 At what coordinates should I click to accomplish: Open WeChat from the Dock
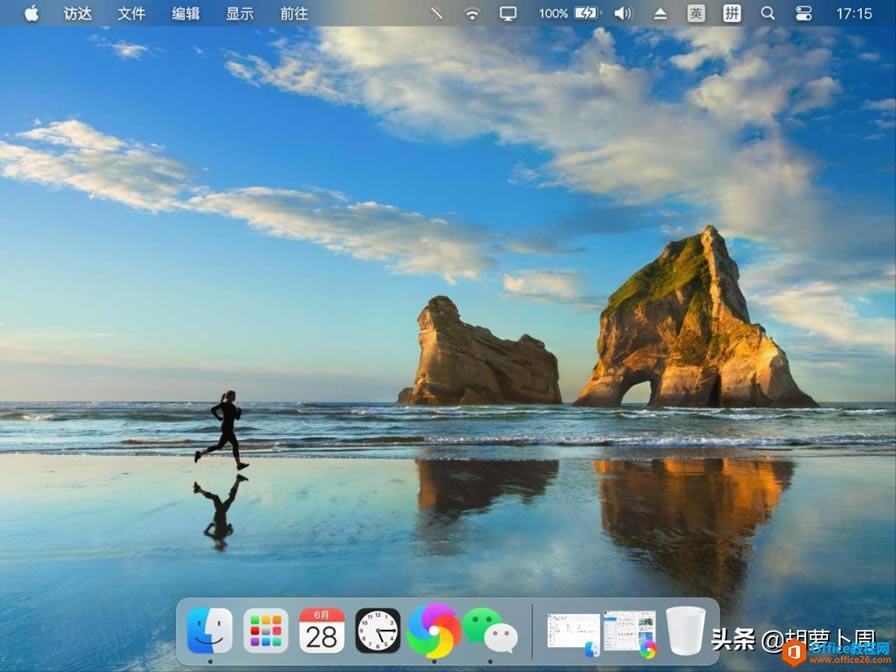[x=490, y=631]
